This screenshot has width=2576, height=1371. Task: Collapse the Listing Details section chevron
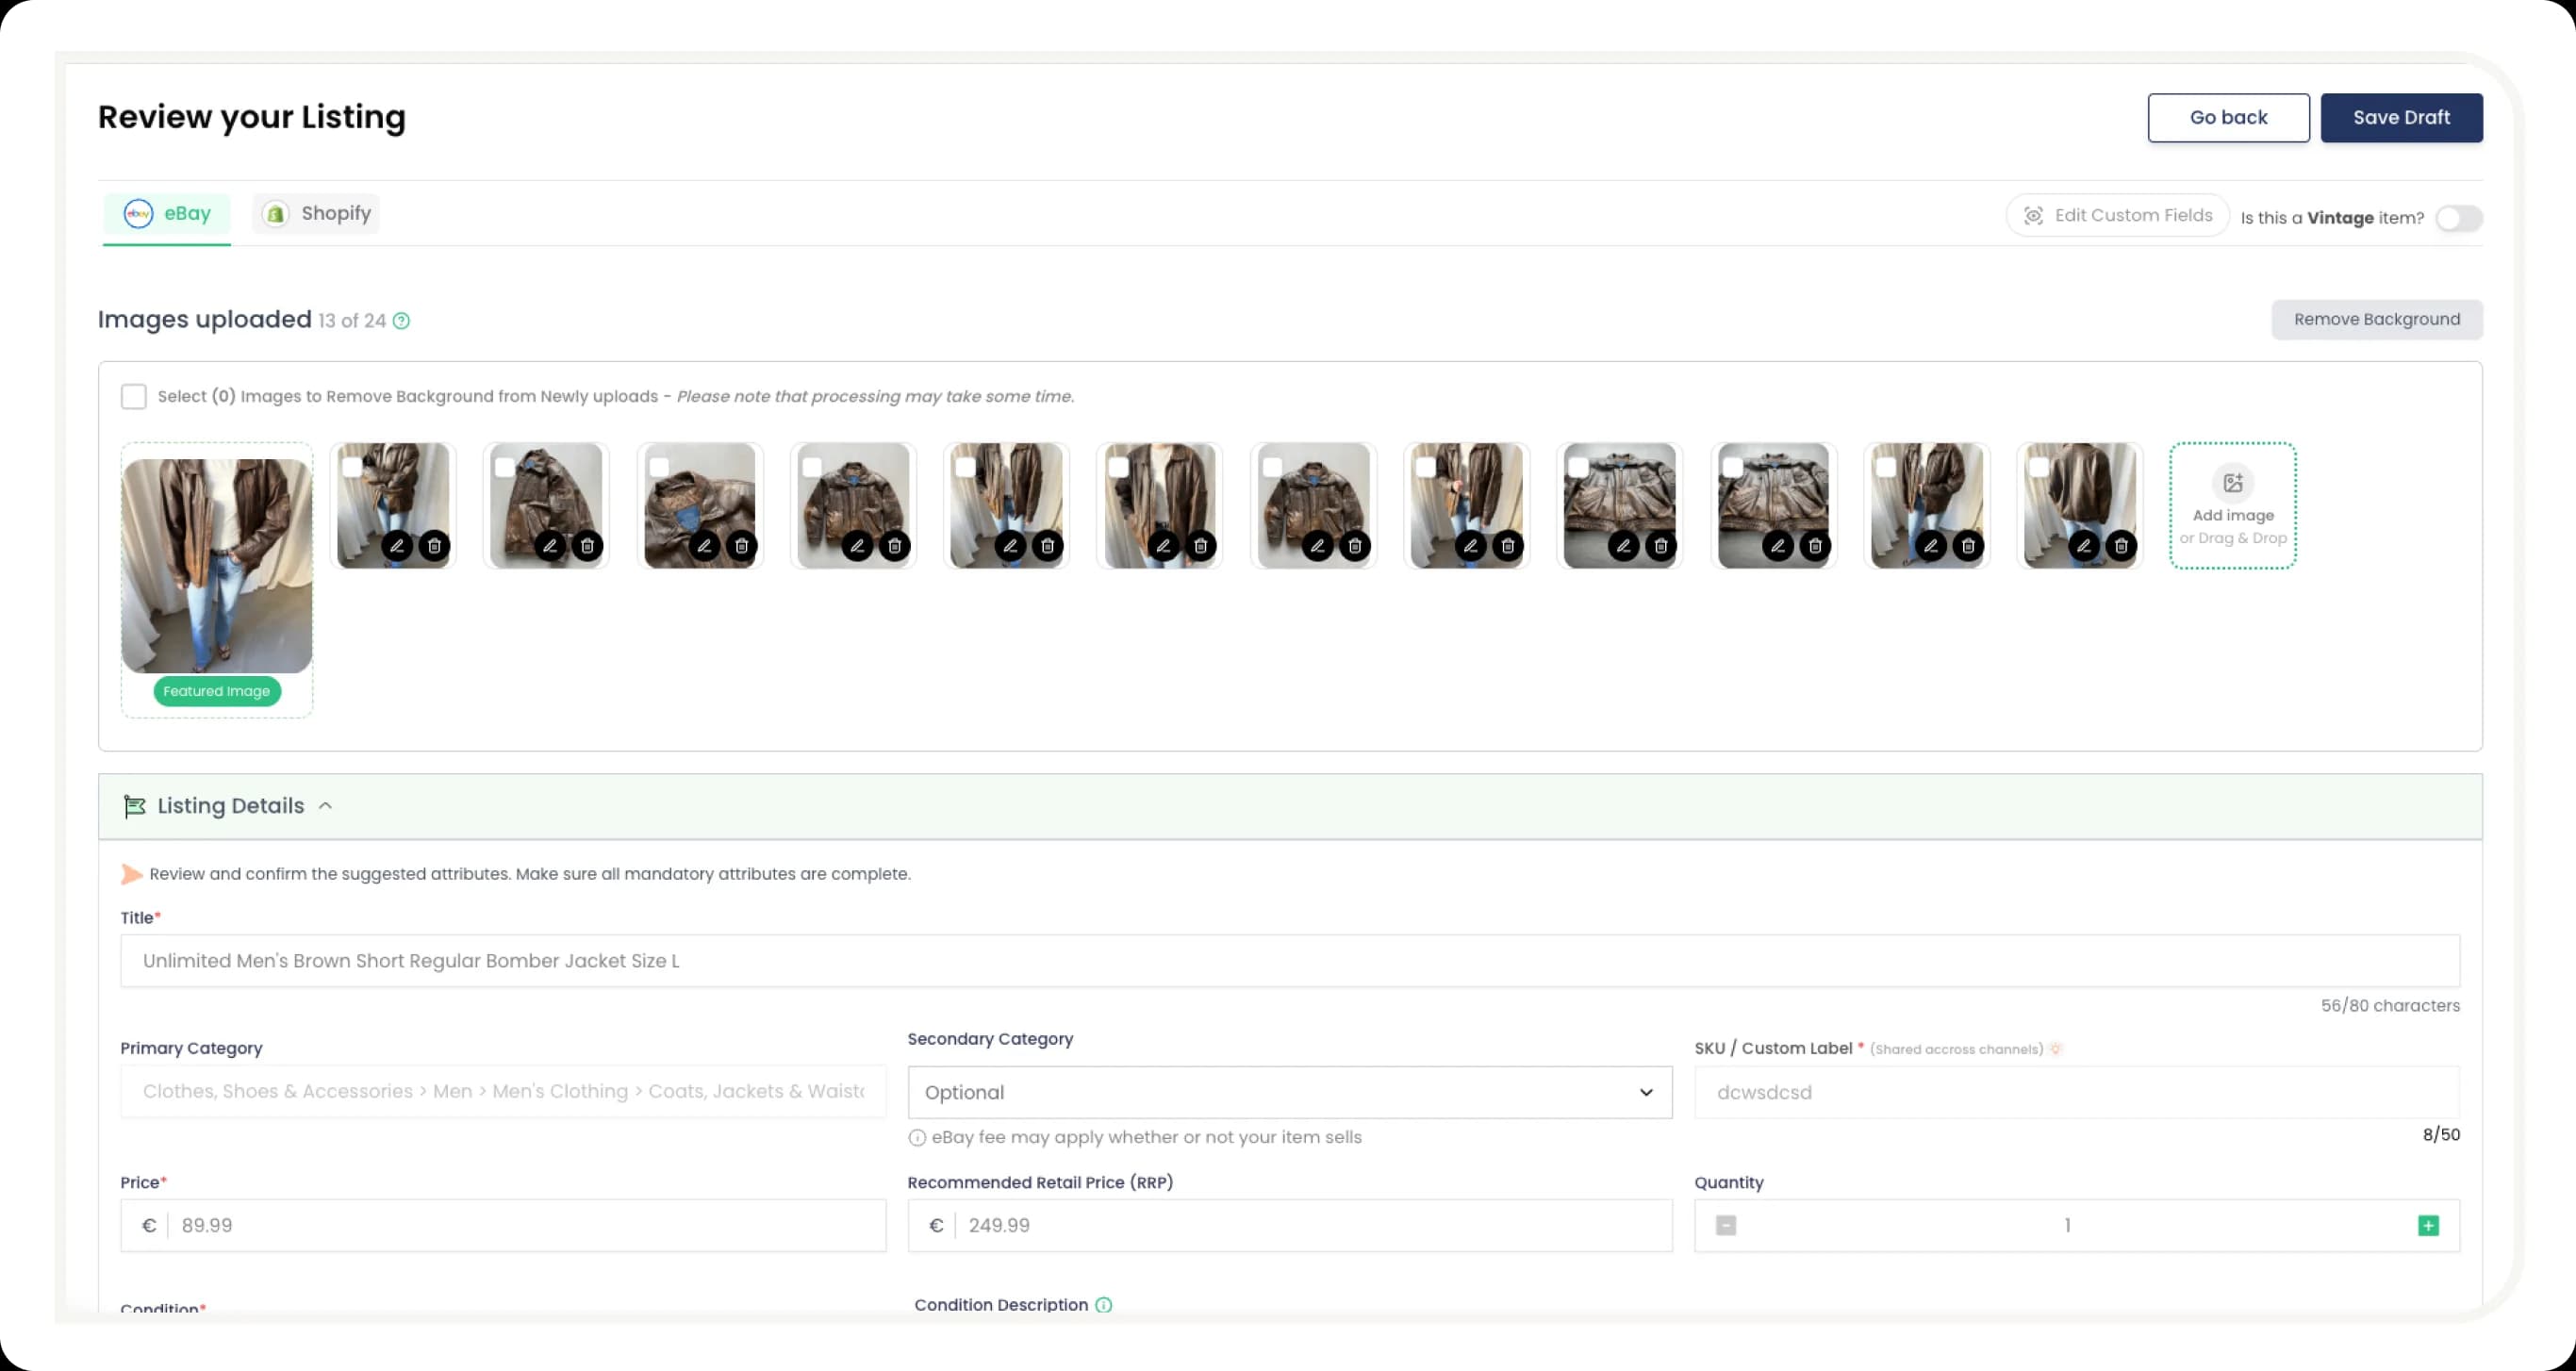click(x=325, y=806)
